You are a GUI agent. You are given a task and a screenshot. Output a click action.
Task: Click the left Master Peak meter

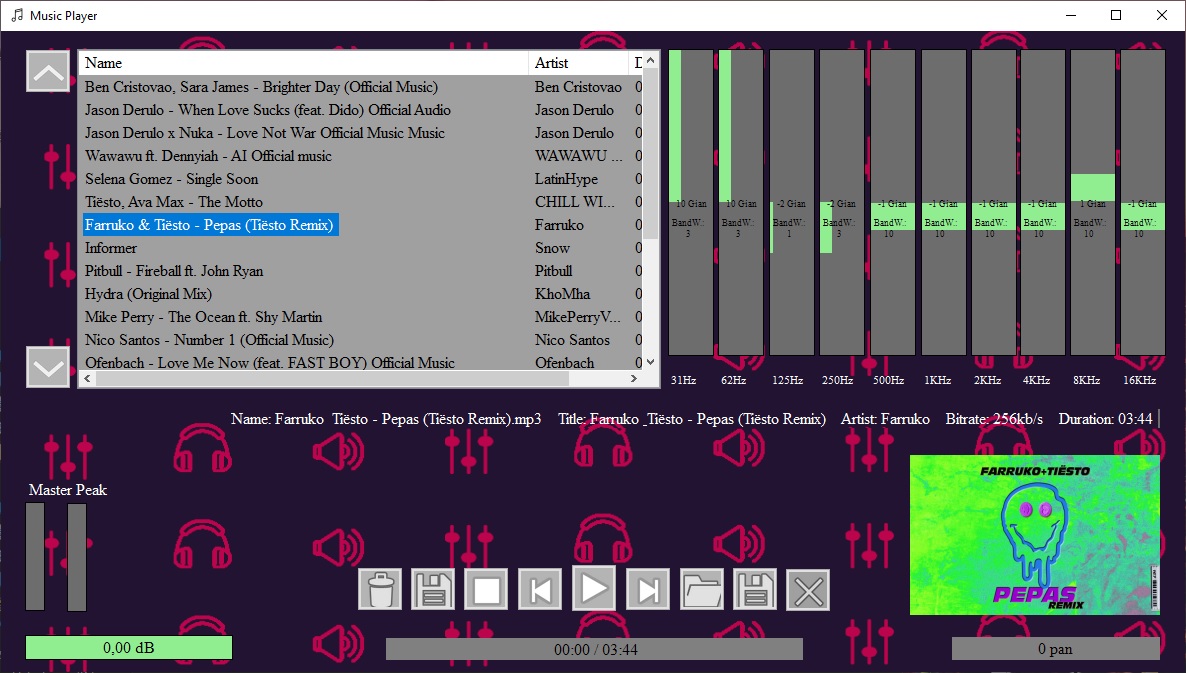pyautogui.click(x=35, y=557)
